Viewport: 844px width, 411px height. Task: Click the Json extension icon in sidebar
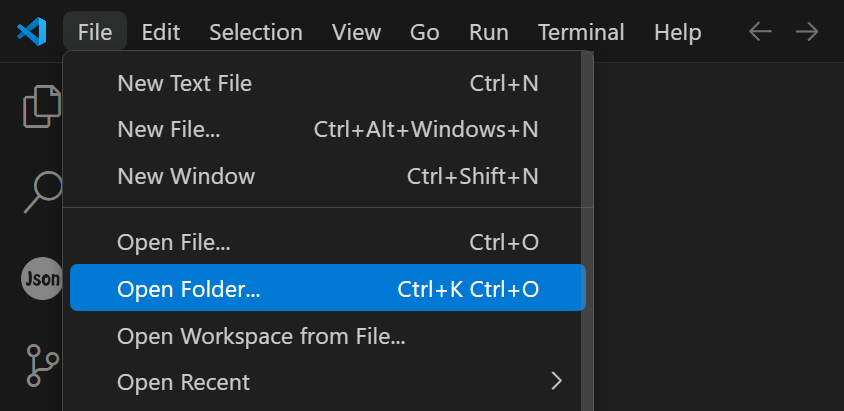(41, 279)
